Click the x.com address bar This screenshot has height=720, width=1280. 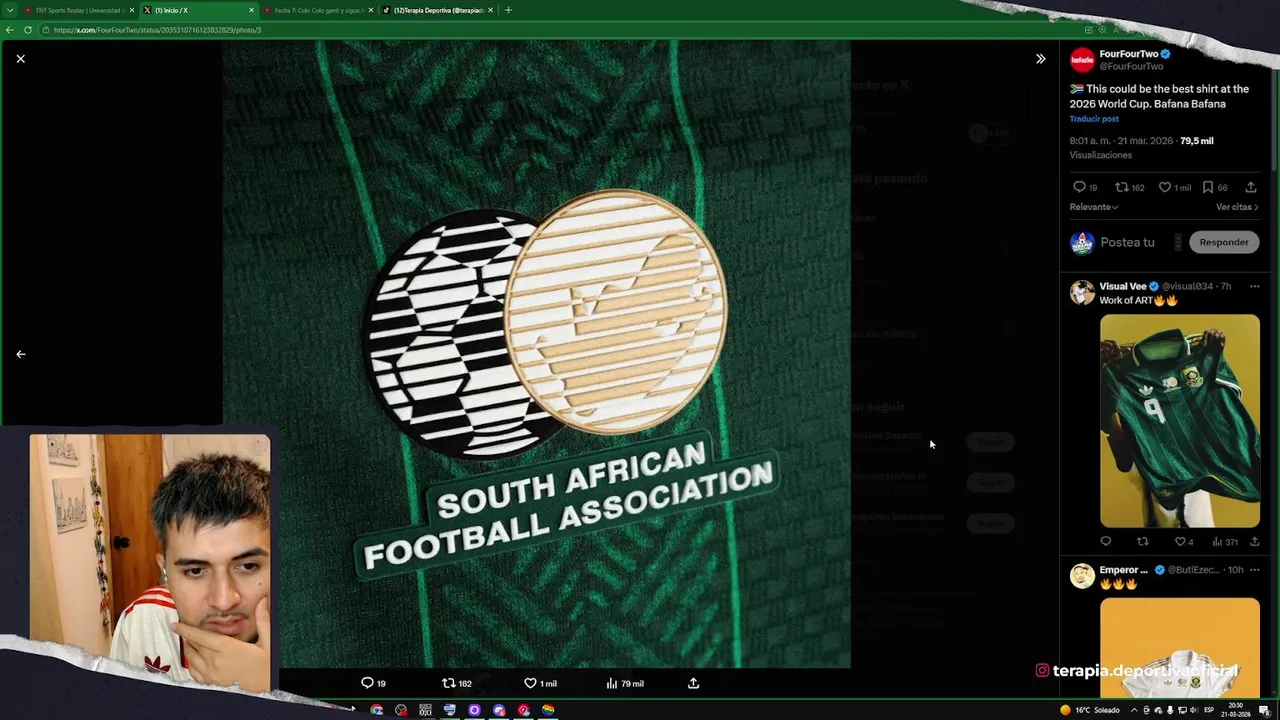(x=560, y=30)
